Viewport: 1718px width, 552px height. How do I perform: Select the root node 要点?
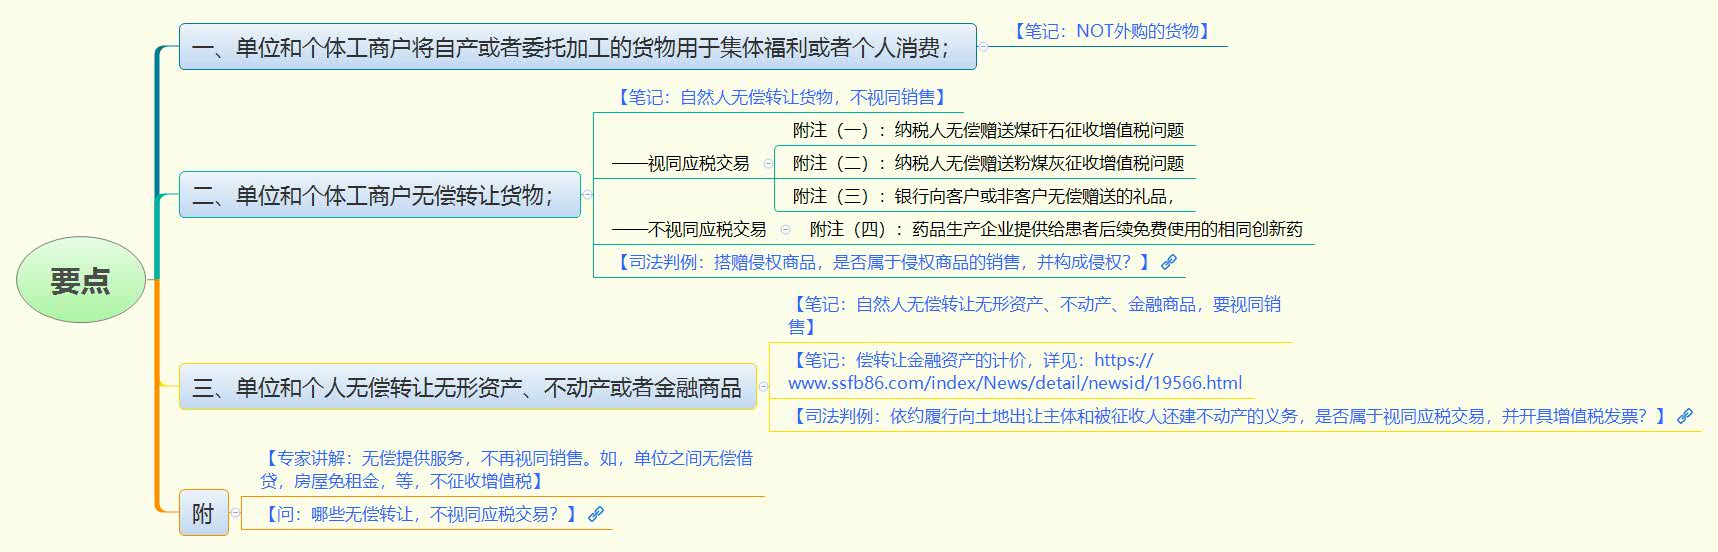80,280
